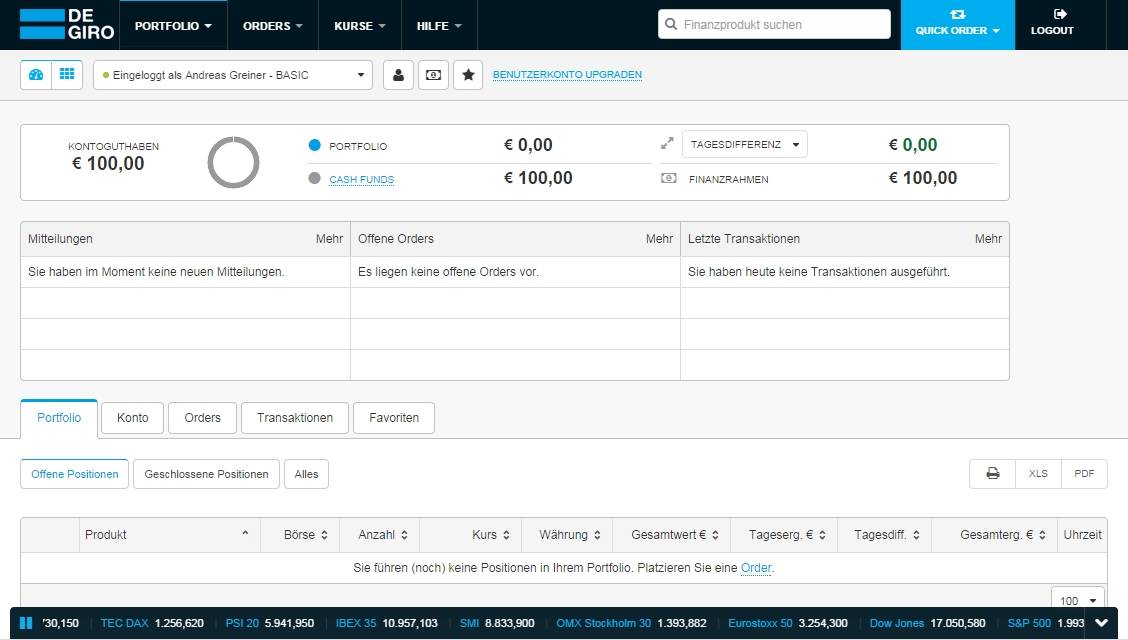Click the IBEX 35 ticker entry
The image size is (1128, 640).
click(x=386, y=623)
